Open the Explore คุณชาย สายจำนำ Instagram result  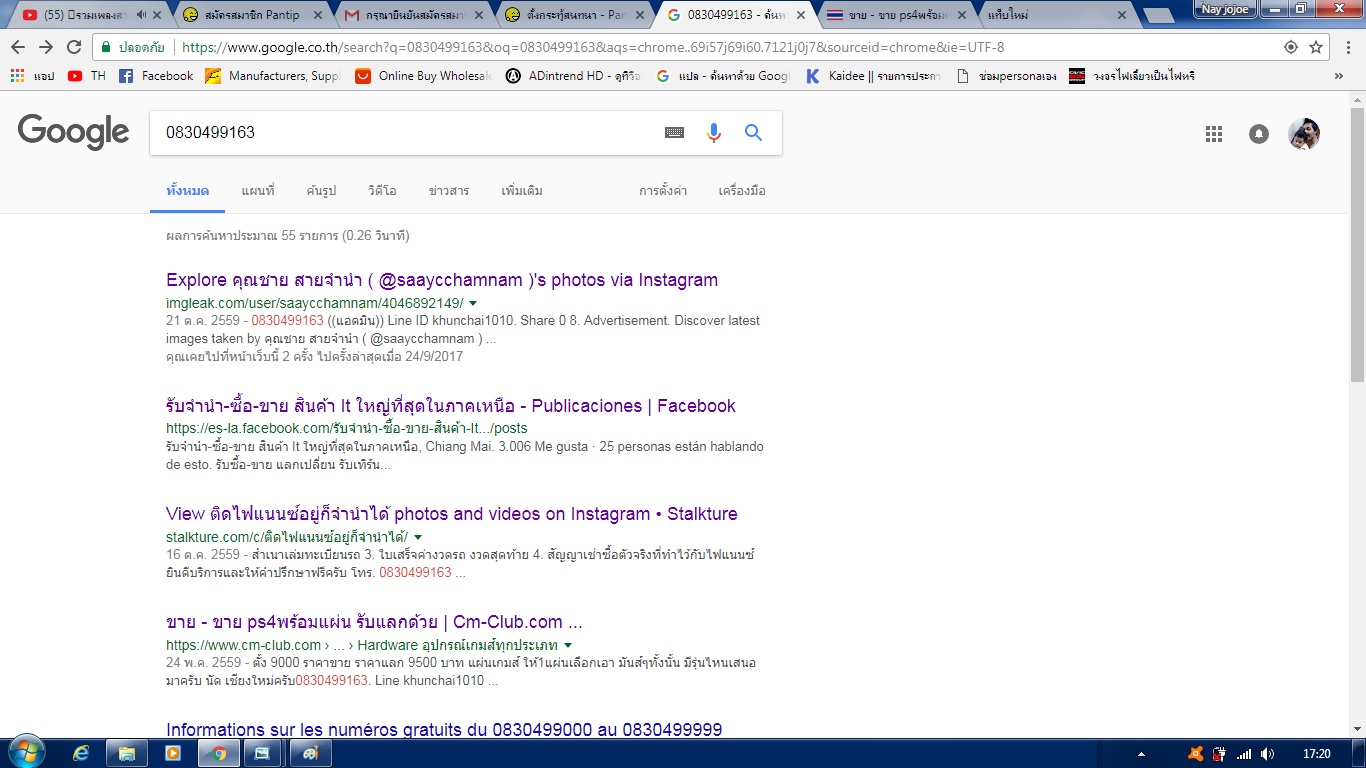442,280
